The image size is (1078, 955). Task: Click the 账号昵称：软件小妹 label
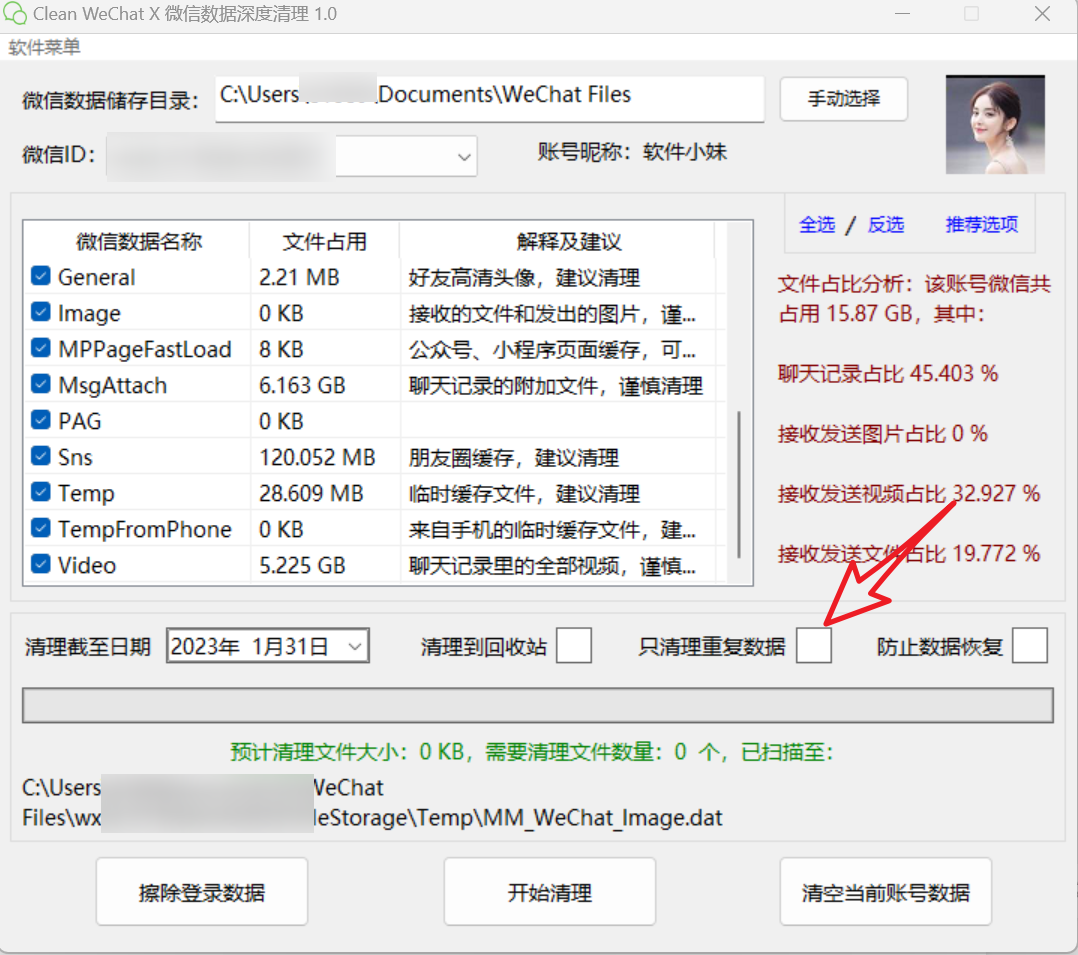point(632,152)
